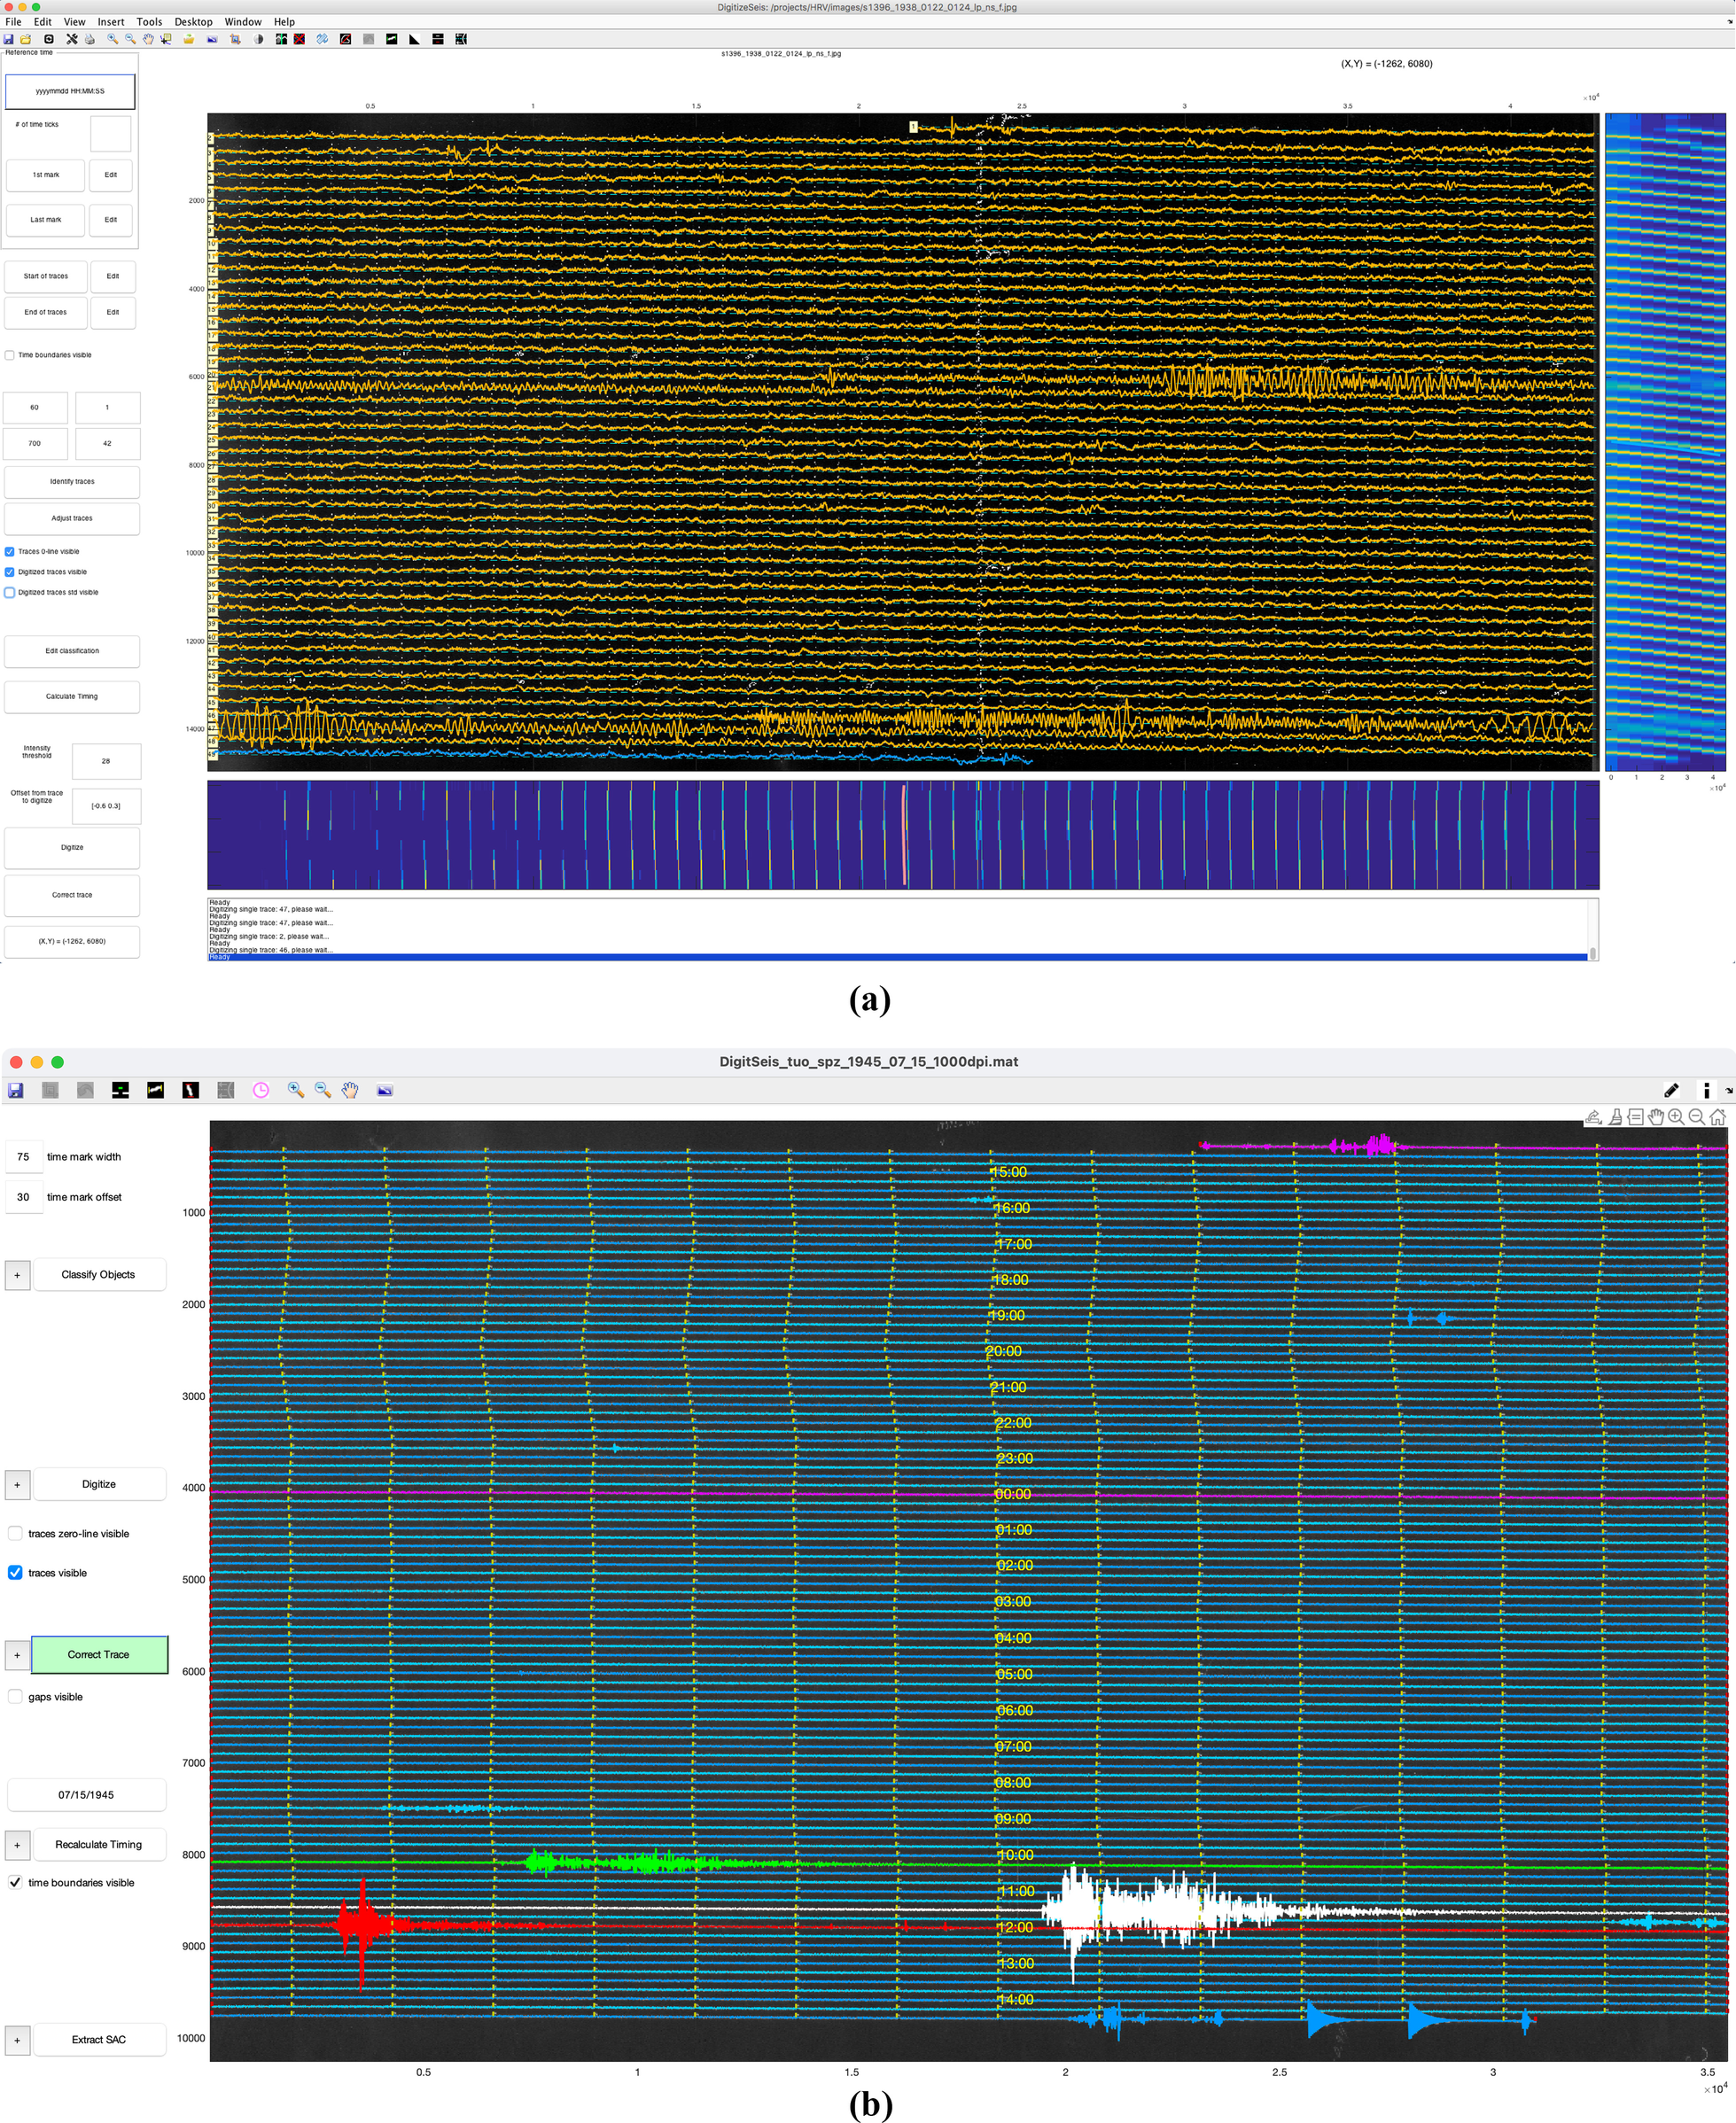This screenshot has width=1736, height=2123.
Task: Click the 'Extract SAC' button
Action: pyautogui.click(x=99, y=2040)
